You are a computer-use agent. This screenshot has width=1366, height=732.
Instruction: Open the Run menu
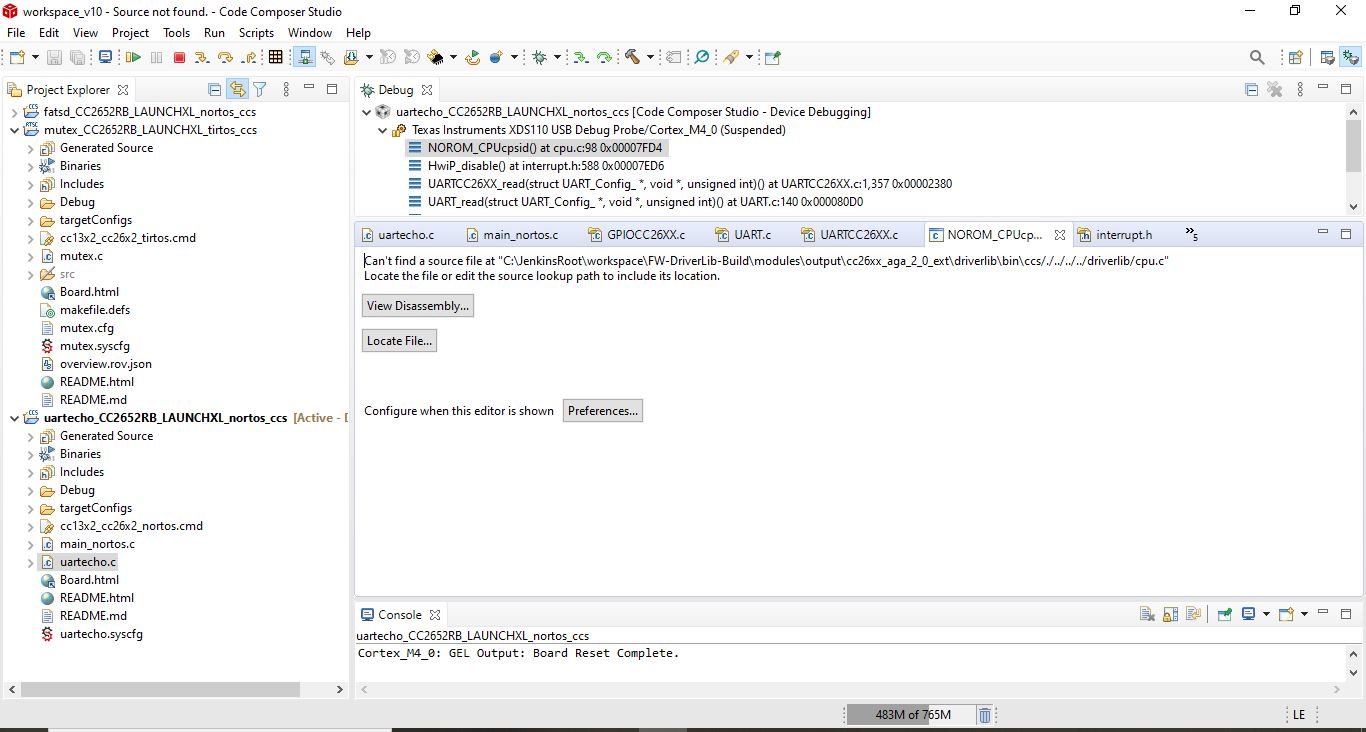pos(214,33)
